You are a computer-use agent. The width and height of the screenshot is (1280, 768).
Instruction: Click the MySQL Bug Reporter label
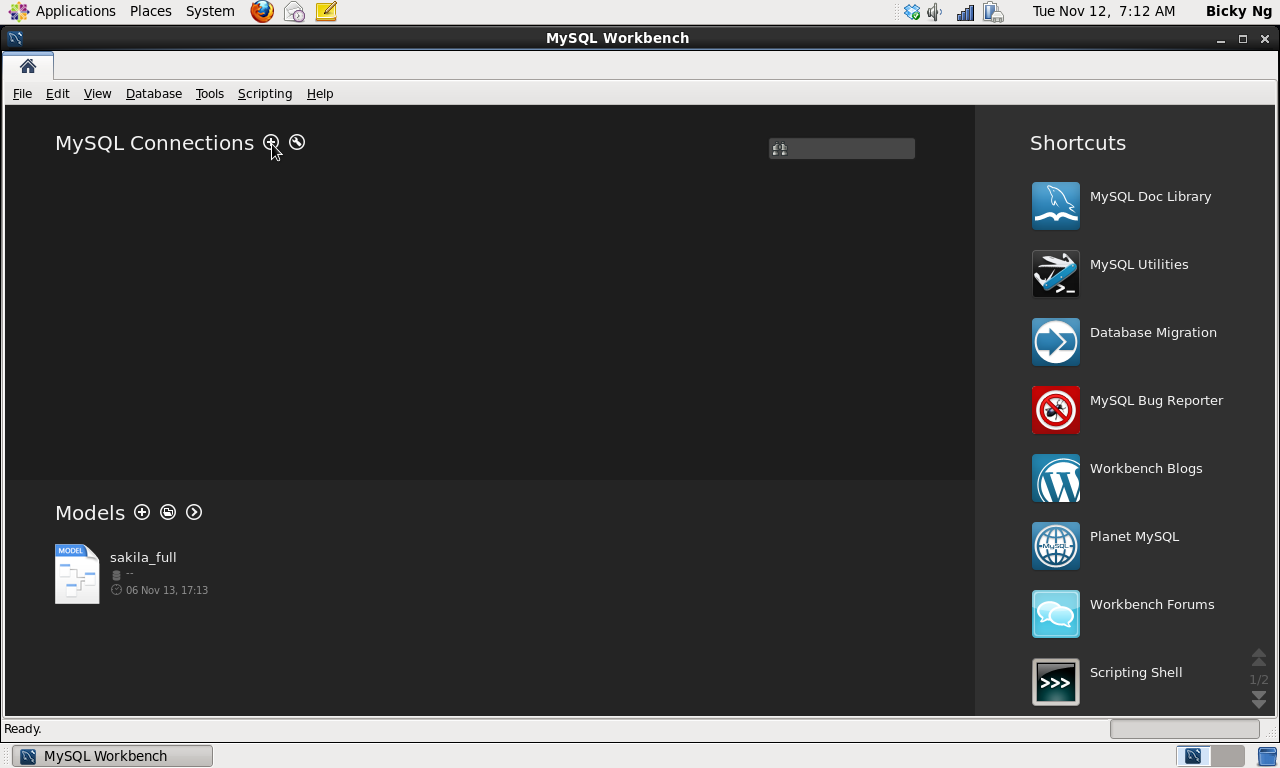point(1156,401)
